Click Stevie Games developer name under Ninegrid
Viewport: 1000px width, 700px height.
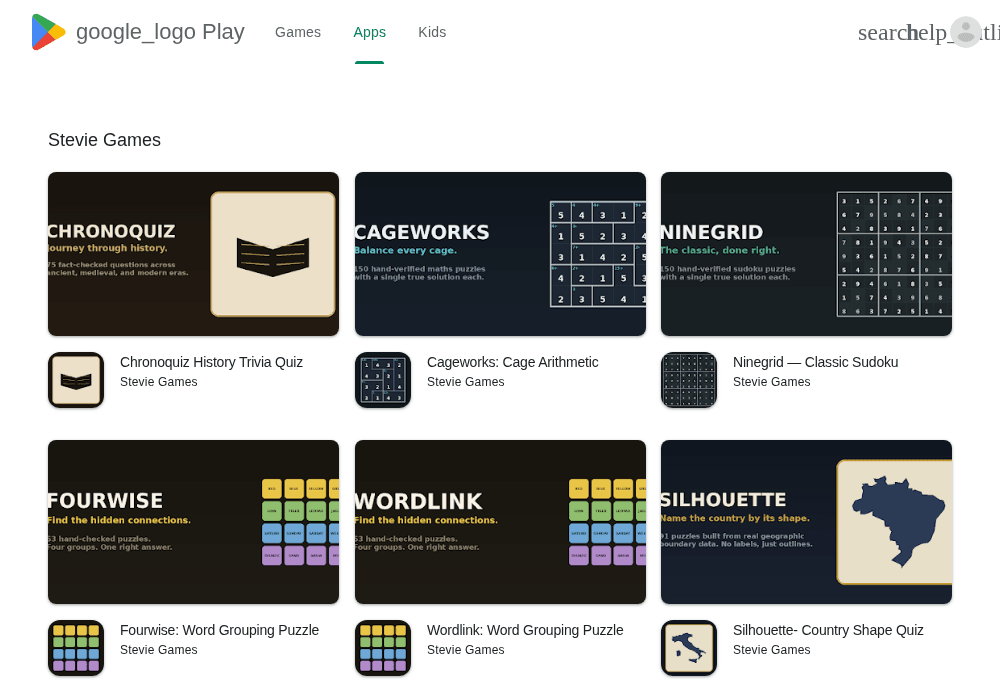tap(772, 382)
